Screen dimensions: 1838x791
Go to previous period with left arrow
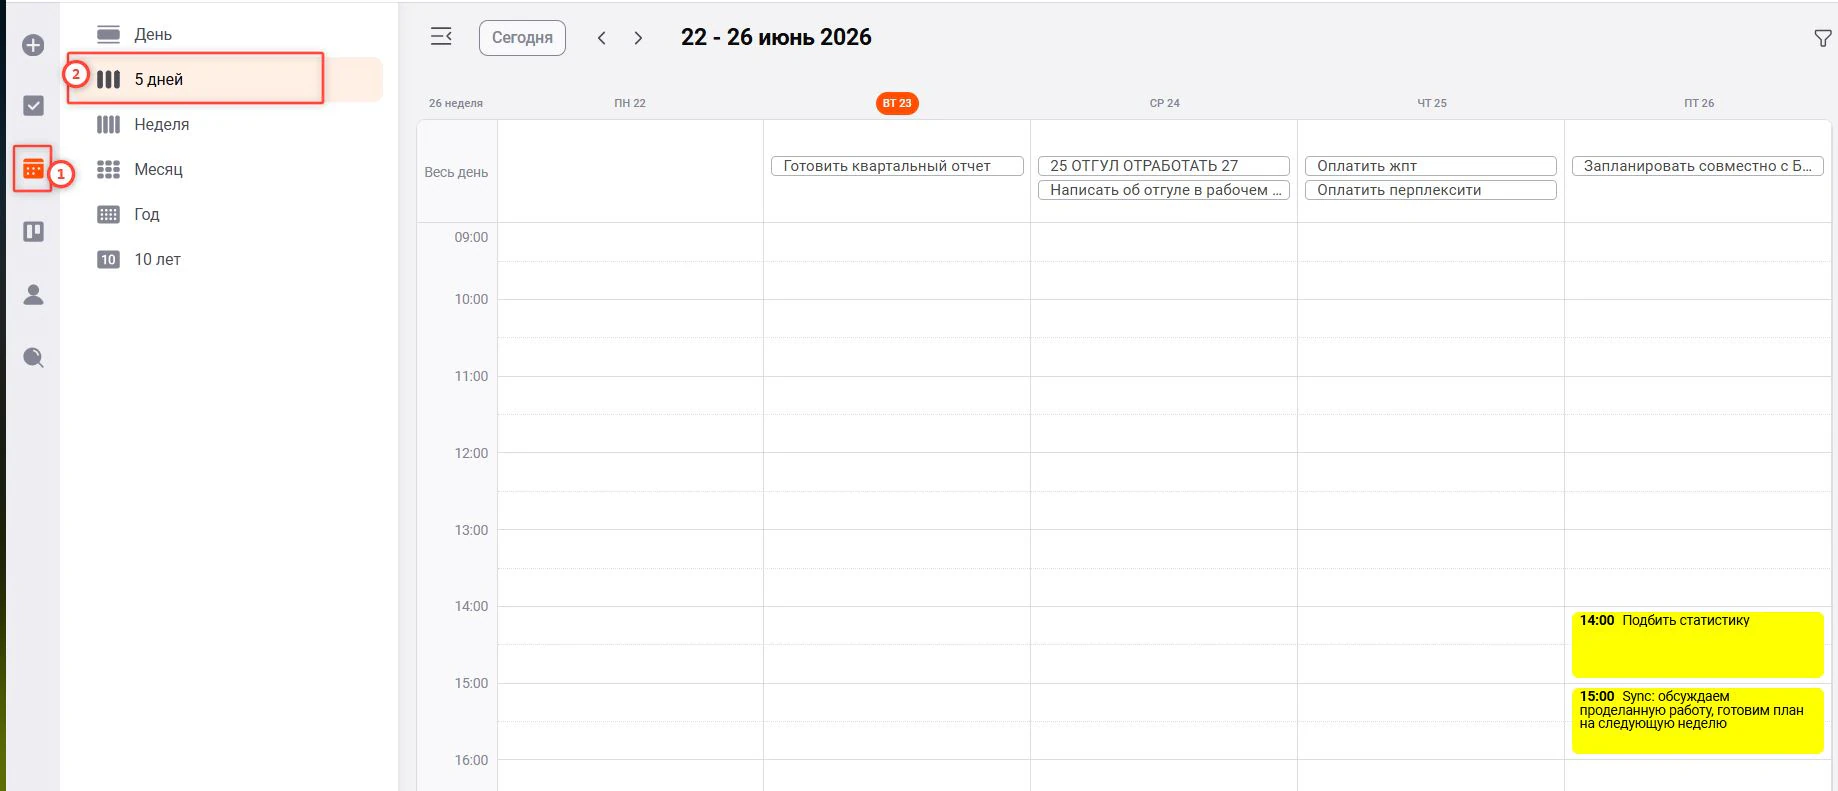(x=601, y=38)
